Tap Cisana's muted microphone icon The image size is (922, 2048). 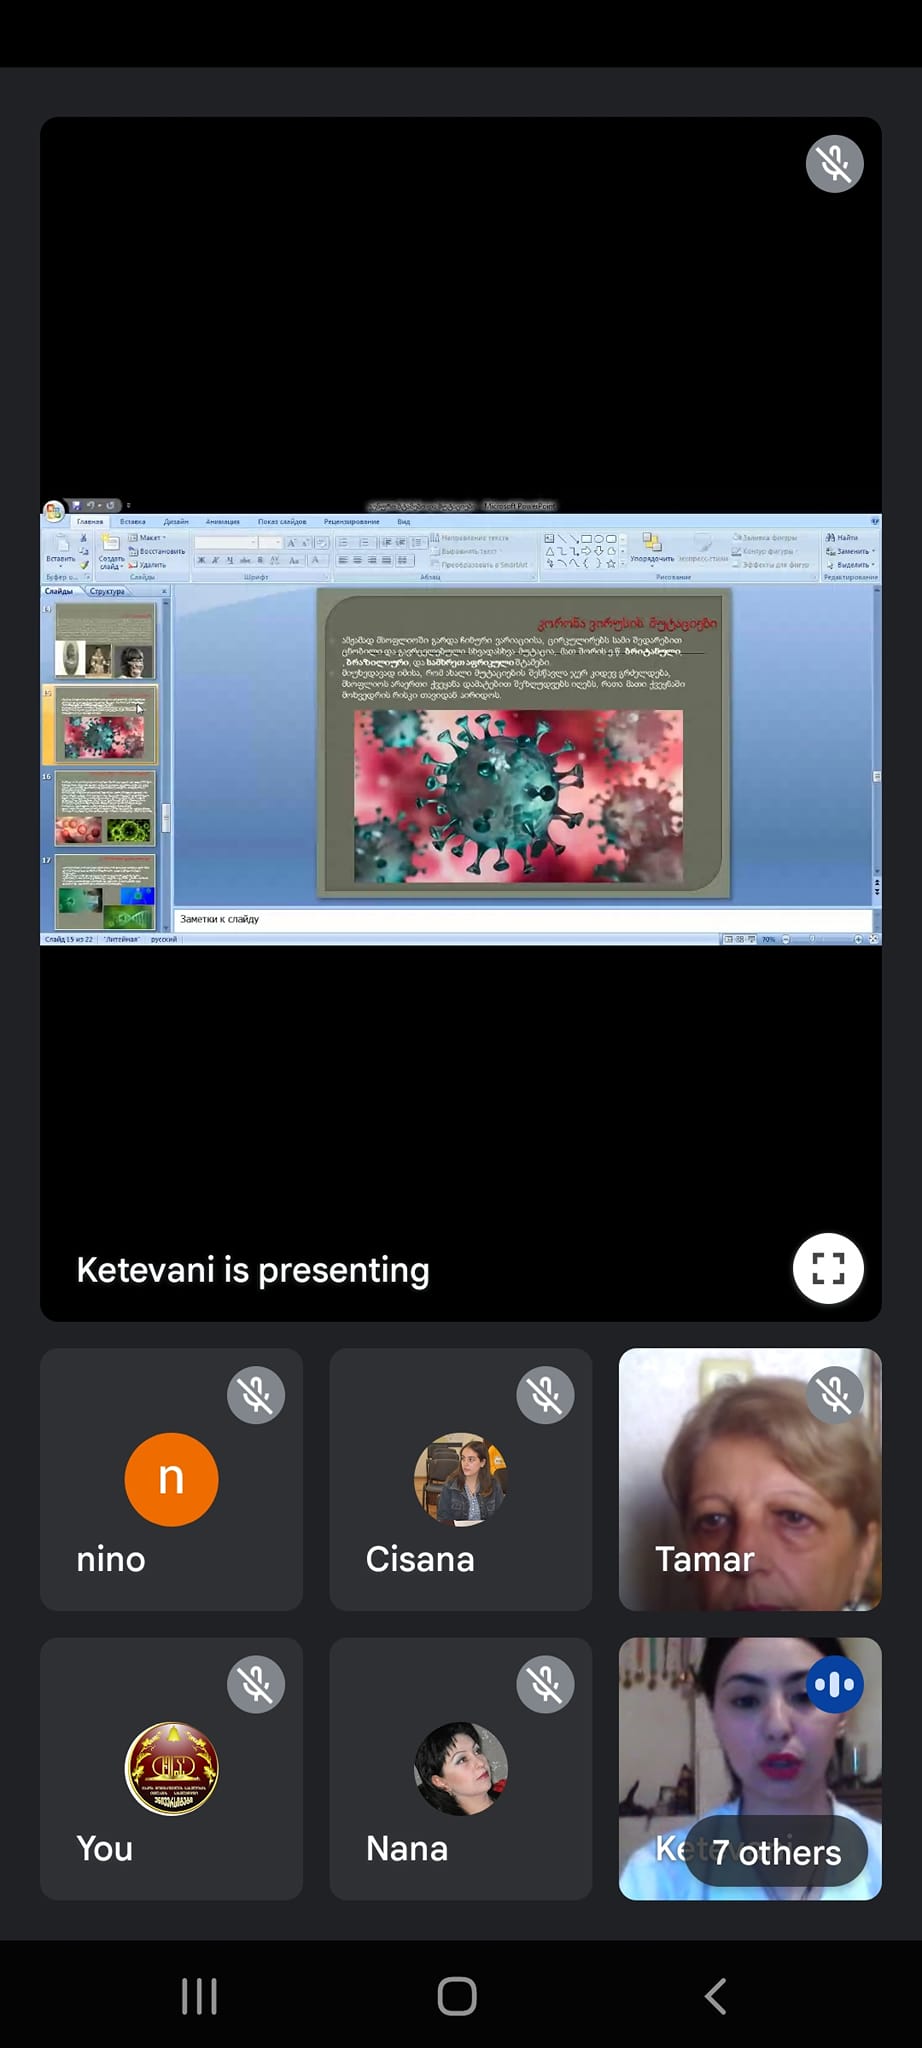[545, 1395]
